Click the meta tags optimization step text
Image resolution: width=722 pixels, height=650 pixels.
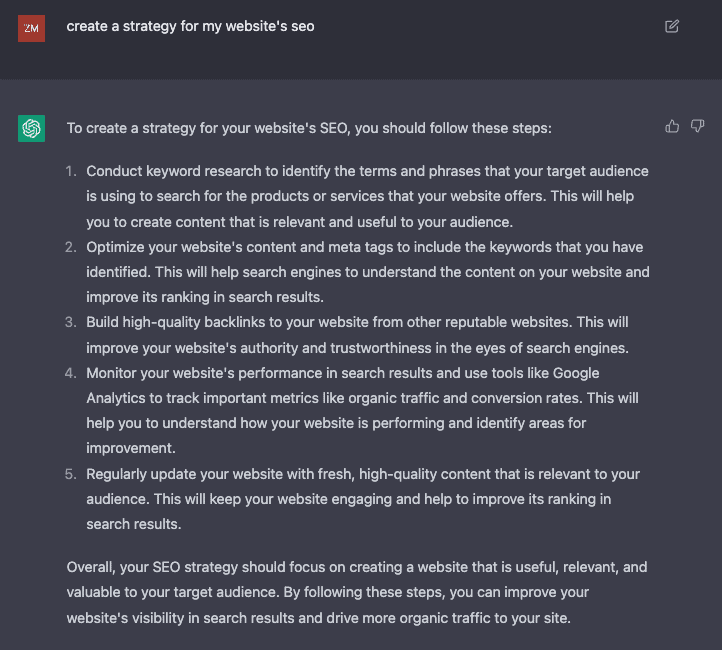[x=366, y=271]
